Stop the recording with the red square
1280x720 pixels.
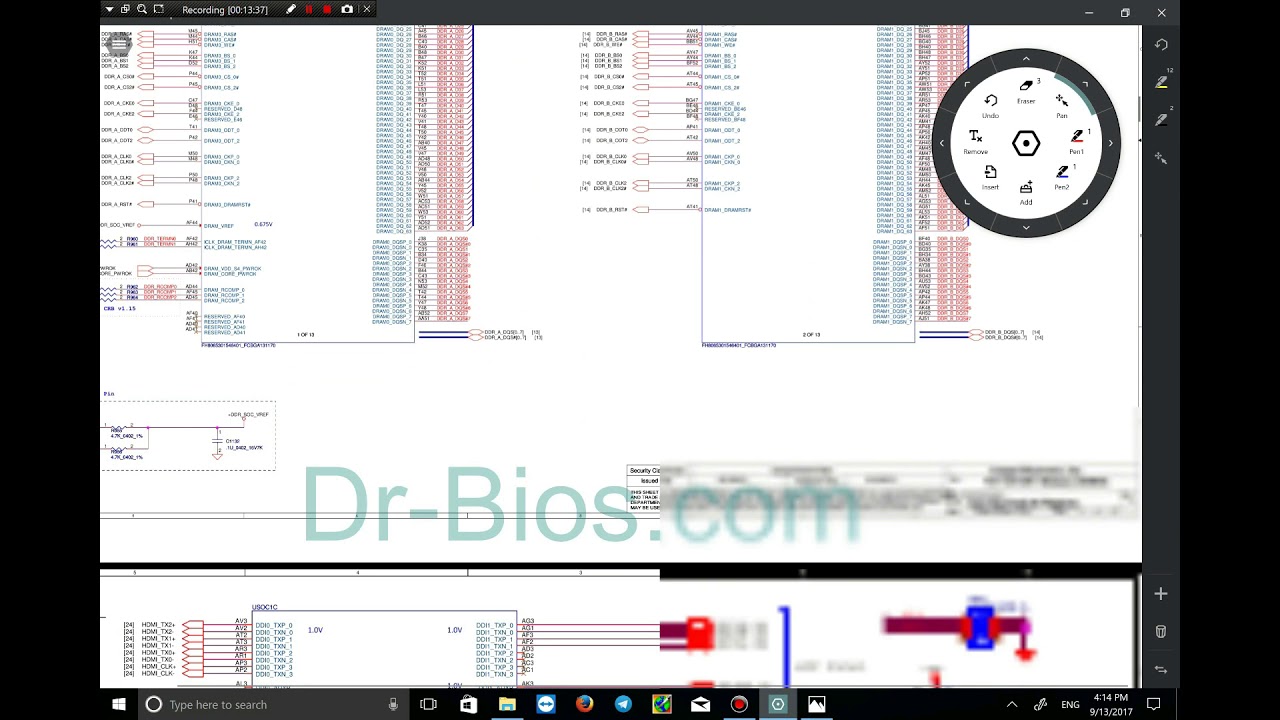click(x=327, y=9)
